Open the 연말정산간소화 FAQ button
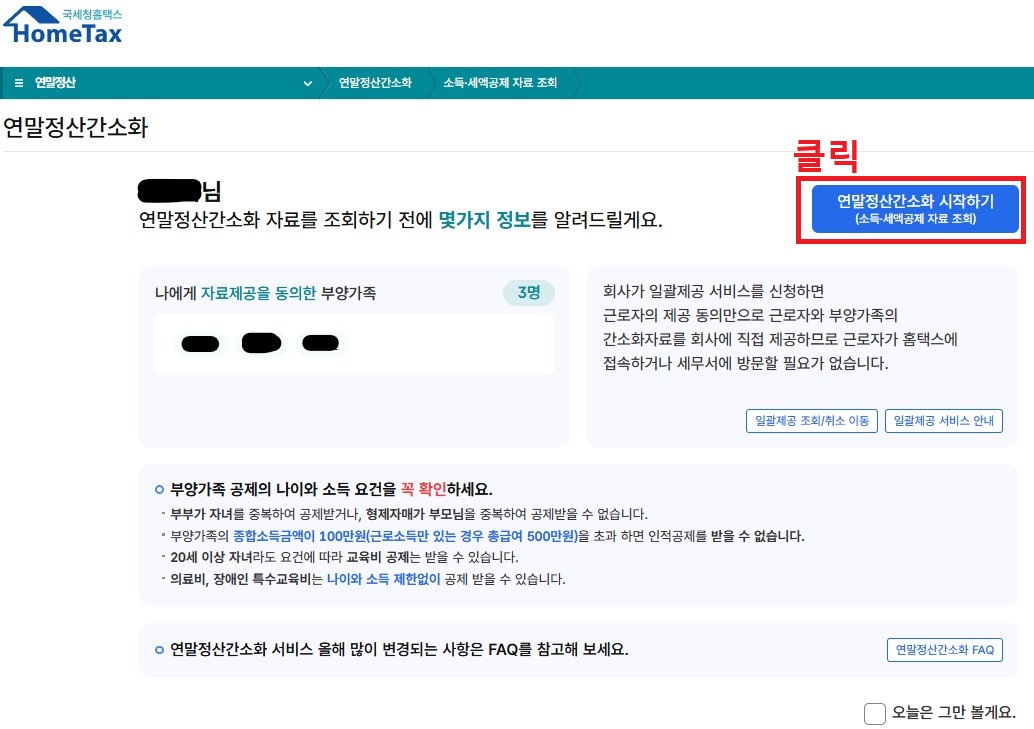The image size is (1034, 729). [944, 650]
